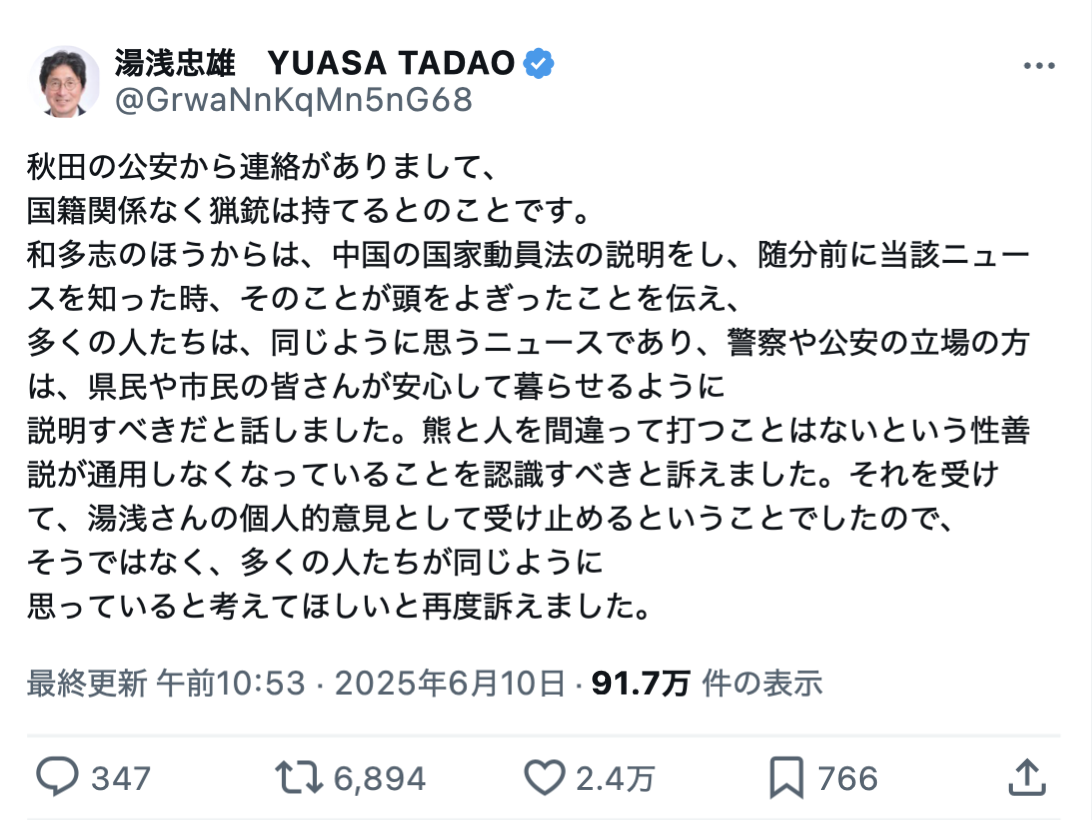This screenshot has height=820, width=1092.
Task: Click the 766 bookmarks count
Action: coord(848,779)
